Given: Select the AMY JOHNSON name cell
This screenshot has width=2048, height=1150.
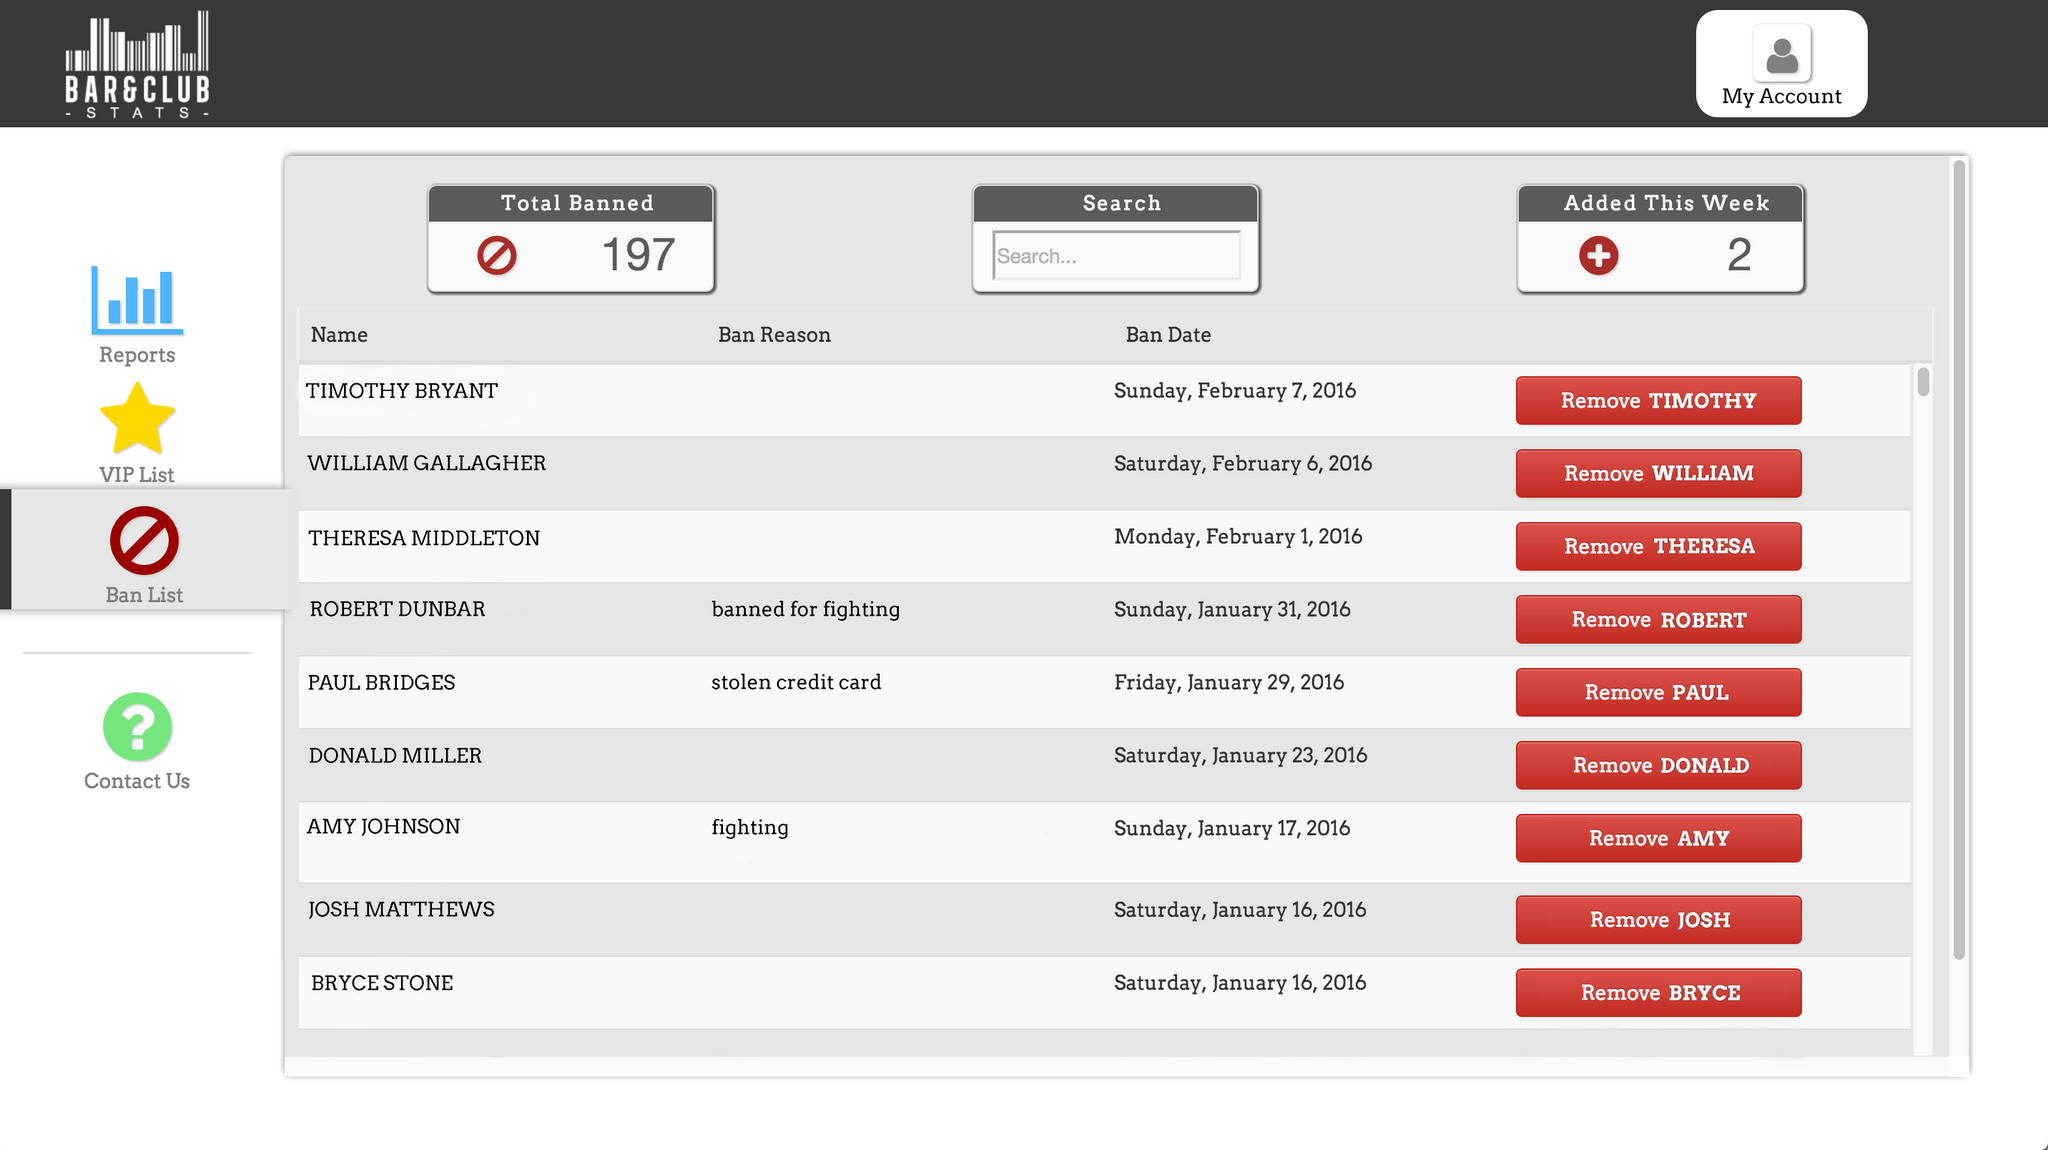Looking at the screenshot, I should click(x=383, y=827).
